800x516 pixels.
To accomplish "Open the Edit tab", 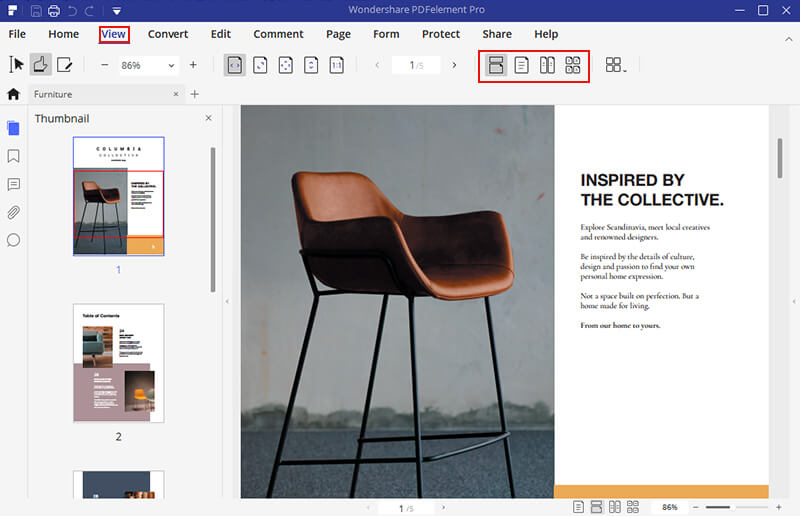I will coord(221,34).
